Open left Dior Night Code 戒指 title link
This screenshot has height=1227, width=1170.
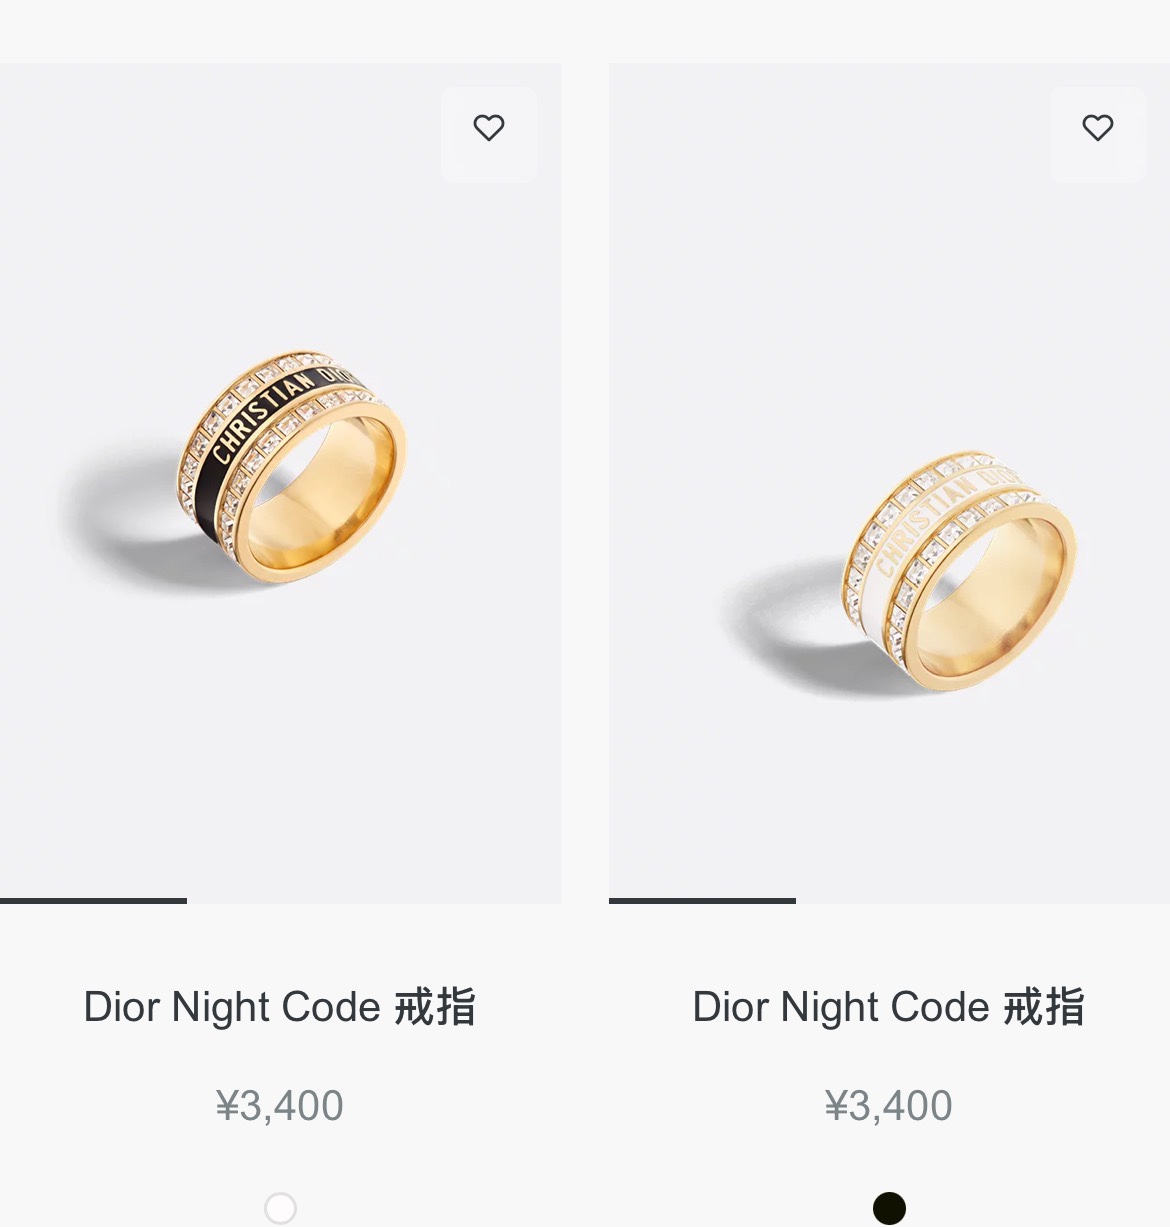pos(280,1007)
